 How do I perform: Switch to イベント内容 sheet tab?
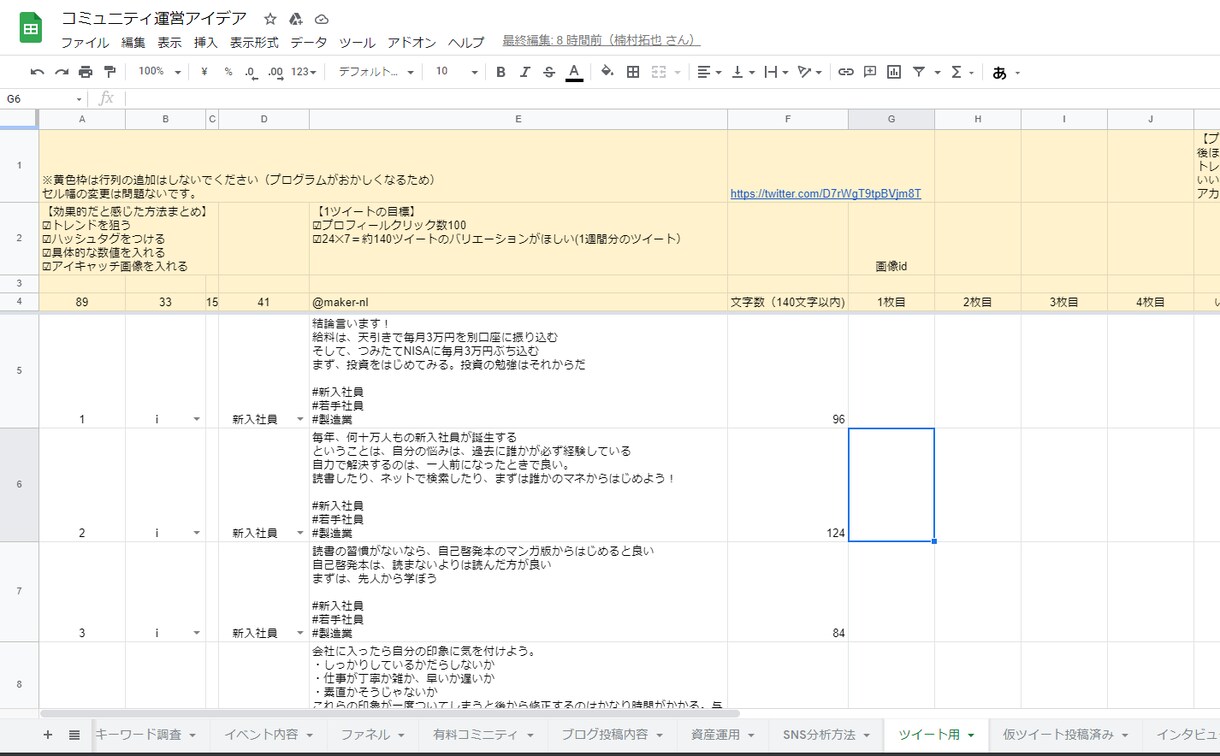268,734
